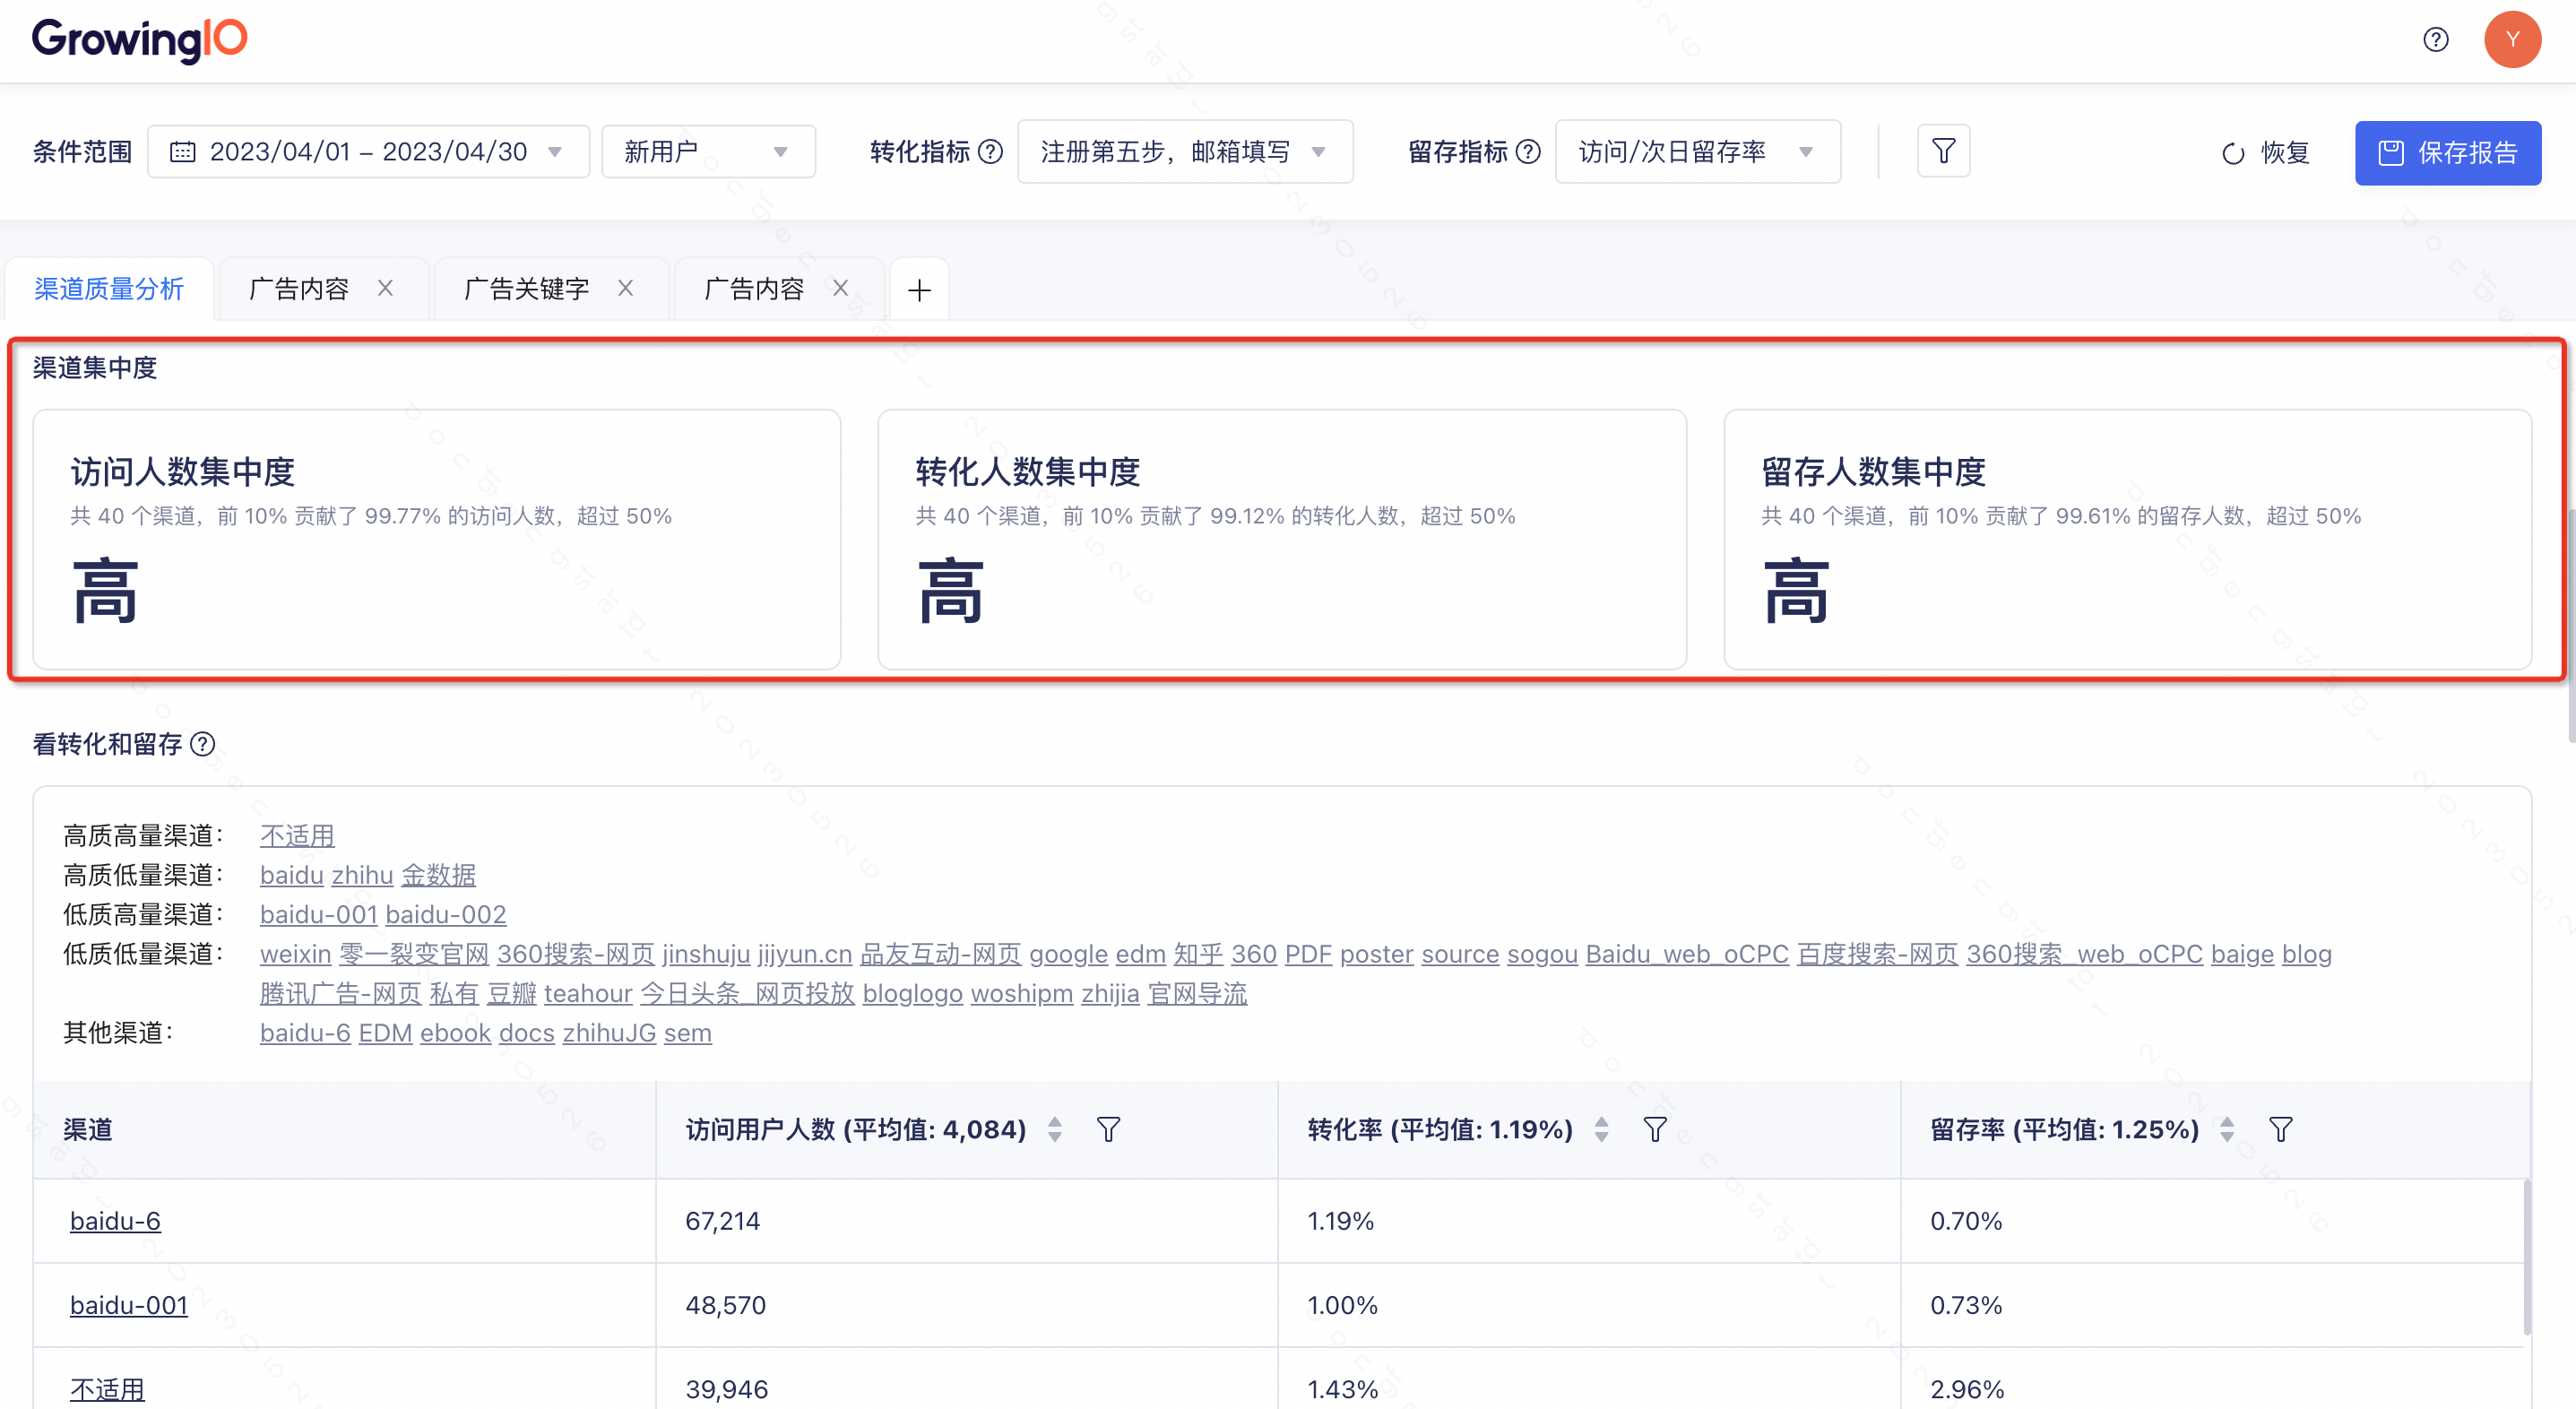This screenshot has height=1409, width=2576.
Task: Click the 恢复 reset button
Action: pyautogui.click(x=2266, y=153)
